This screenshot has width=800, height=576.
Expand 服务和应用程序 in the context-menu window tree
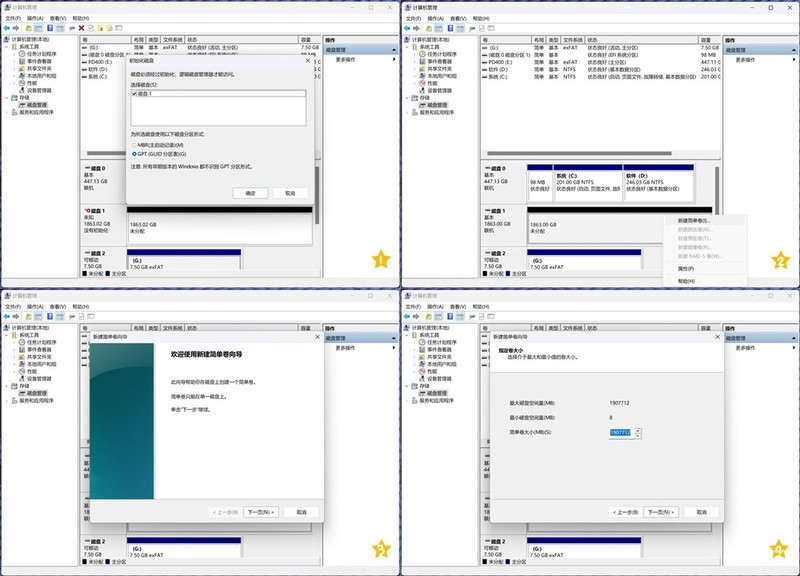click(x=407, y=112)
